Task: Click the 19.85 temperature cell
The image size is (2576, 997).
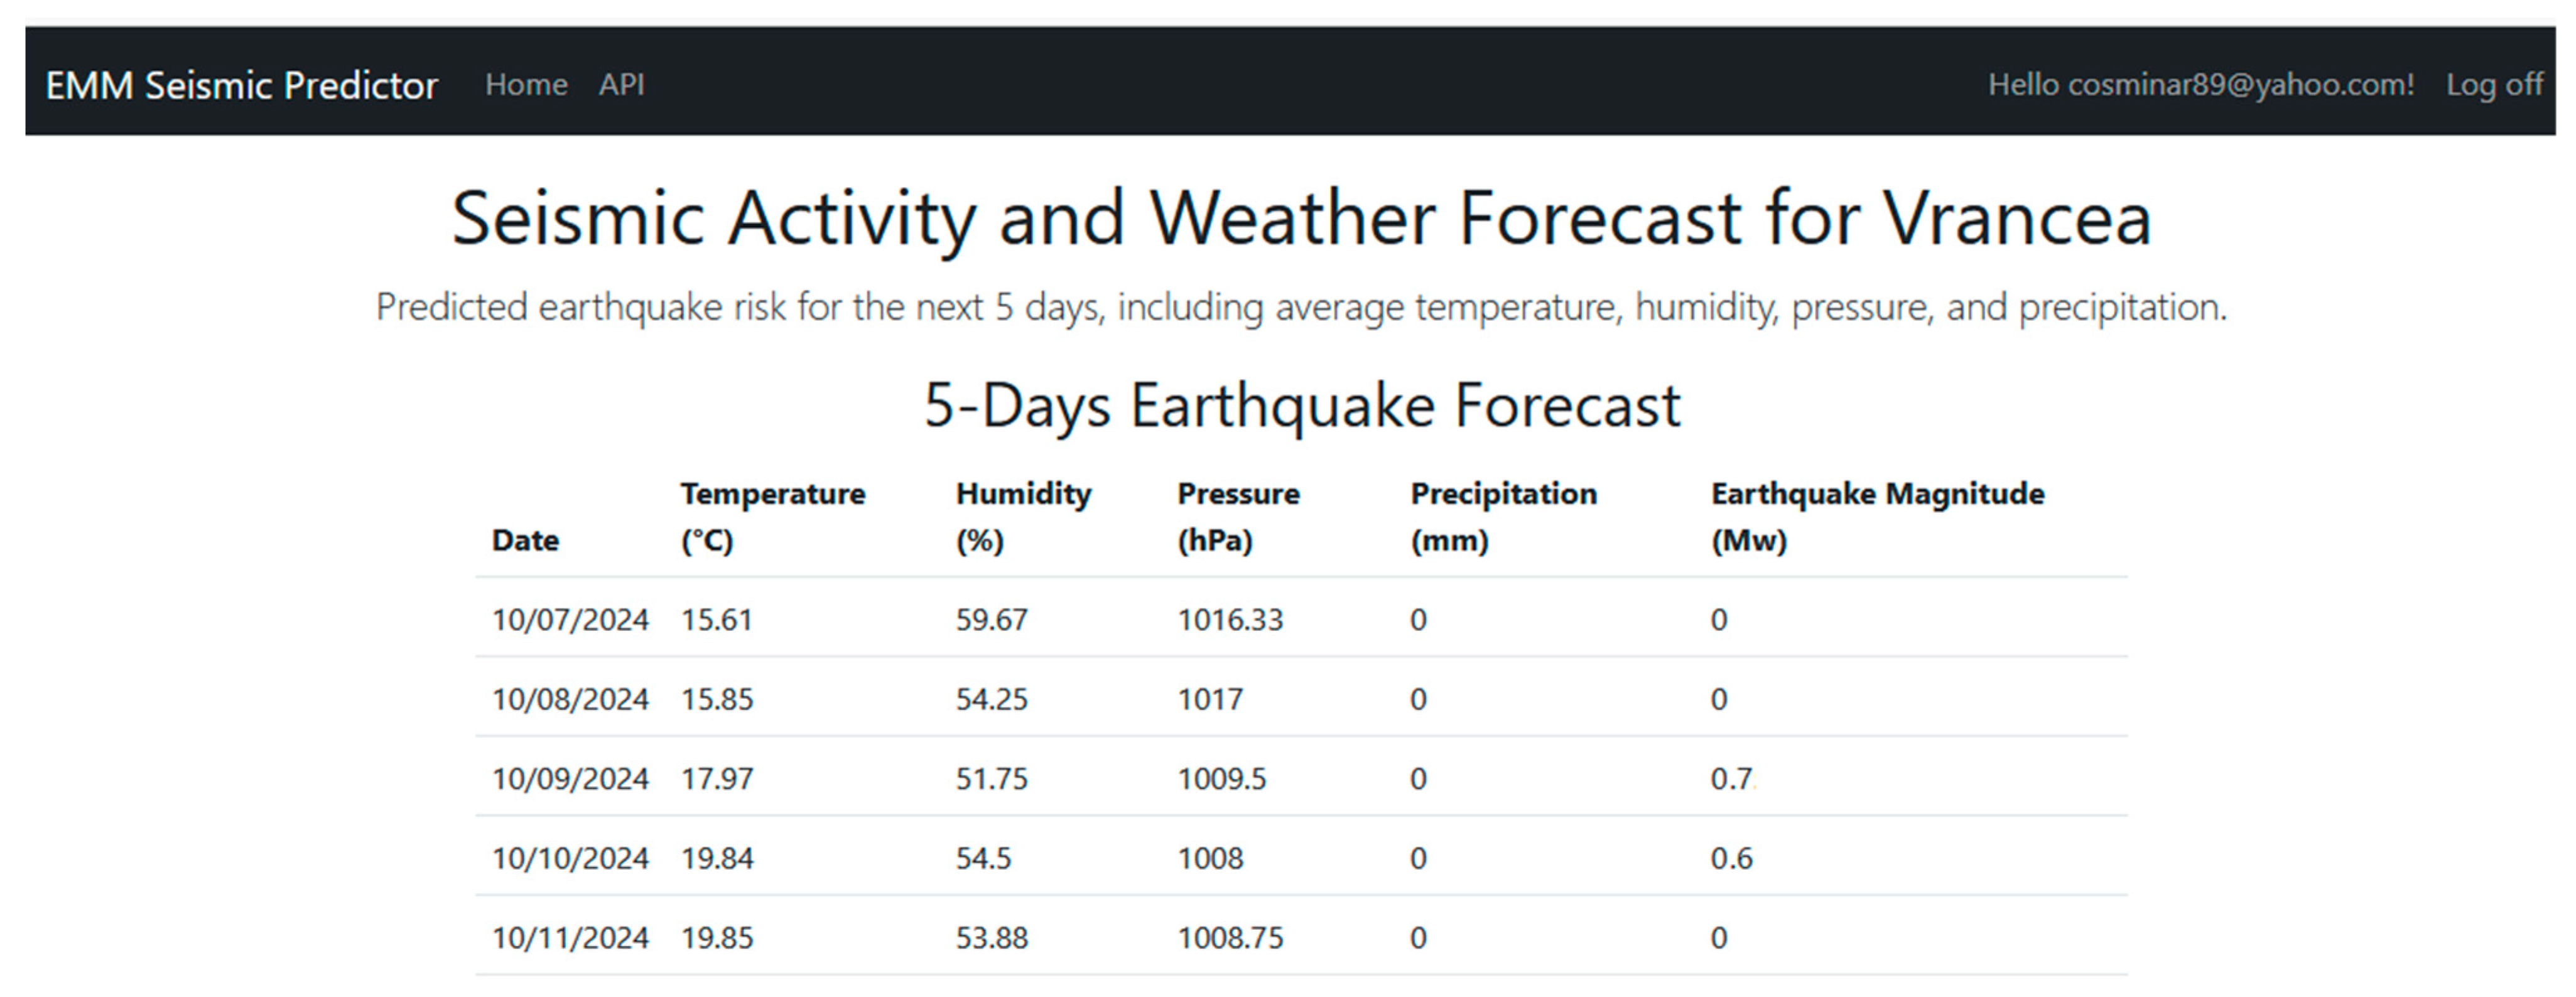Action: tap(717, 938)
